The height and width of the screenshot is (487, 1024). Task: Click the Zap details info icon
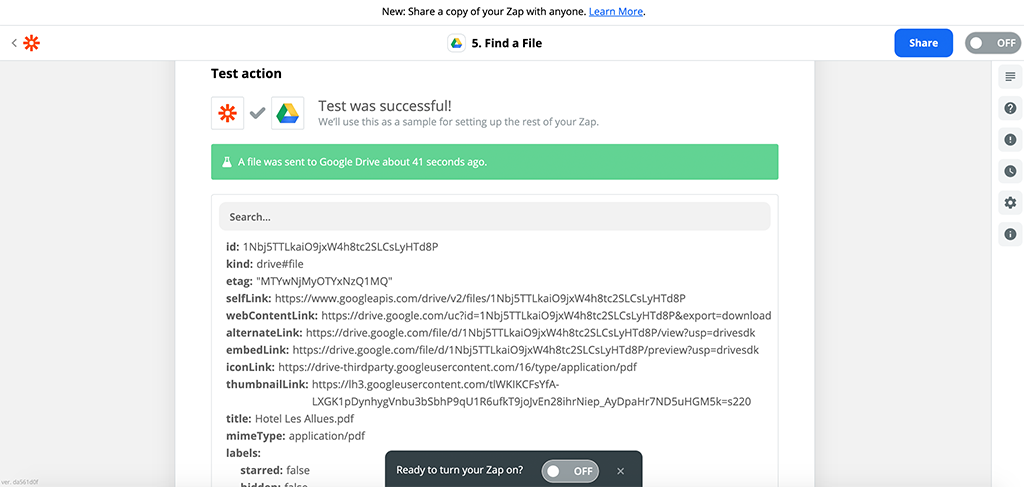(x=1010, y=234)
